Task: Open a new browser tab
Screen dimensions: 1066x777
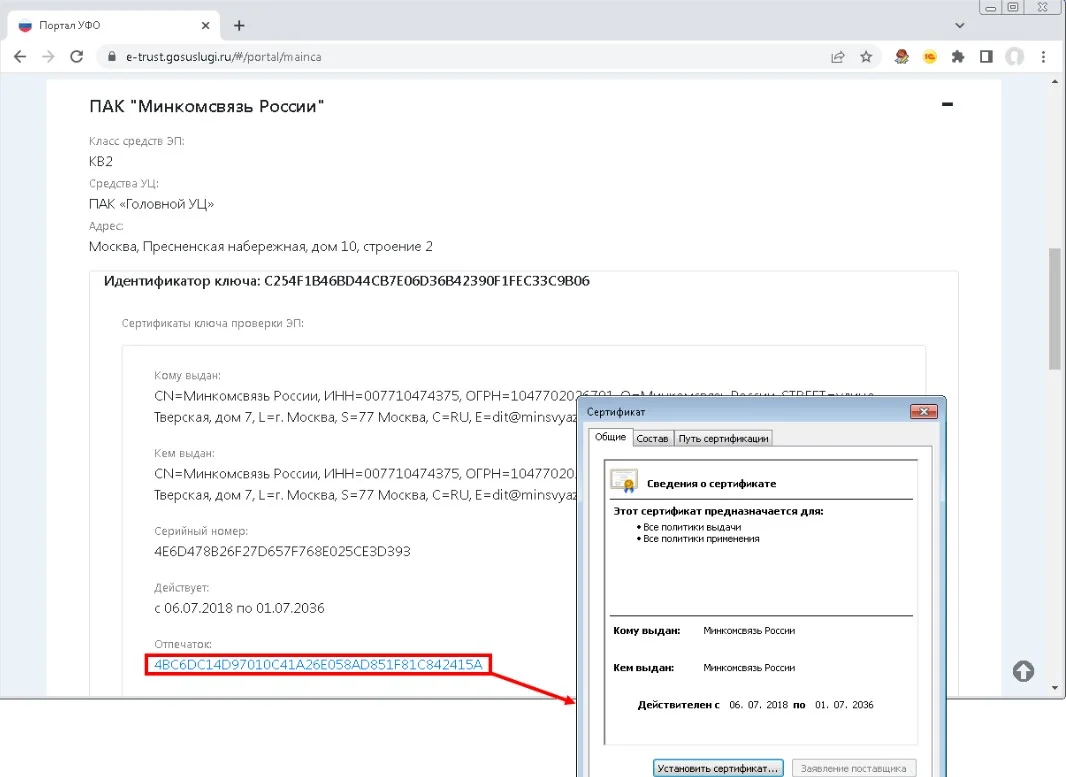Action: (239, 25)
